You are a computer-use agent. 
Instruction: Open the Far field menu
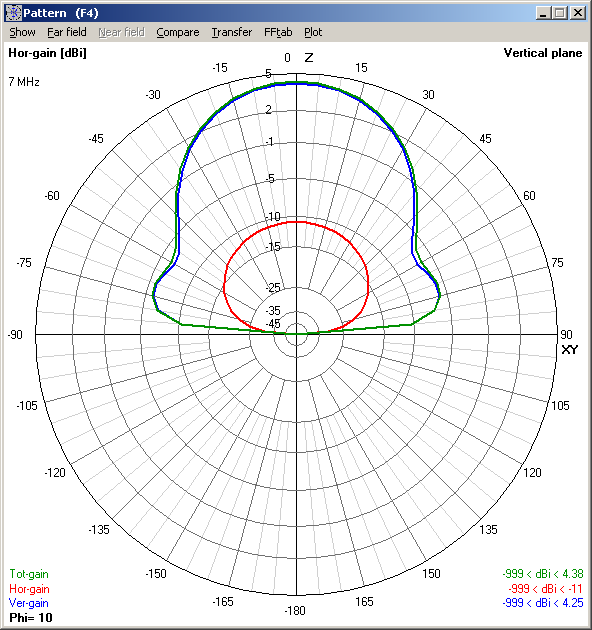tap(67, 32)
